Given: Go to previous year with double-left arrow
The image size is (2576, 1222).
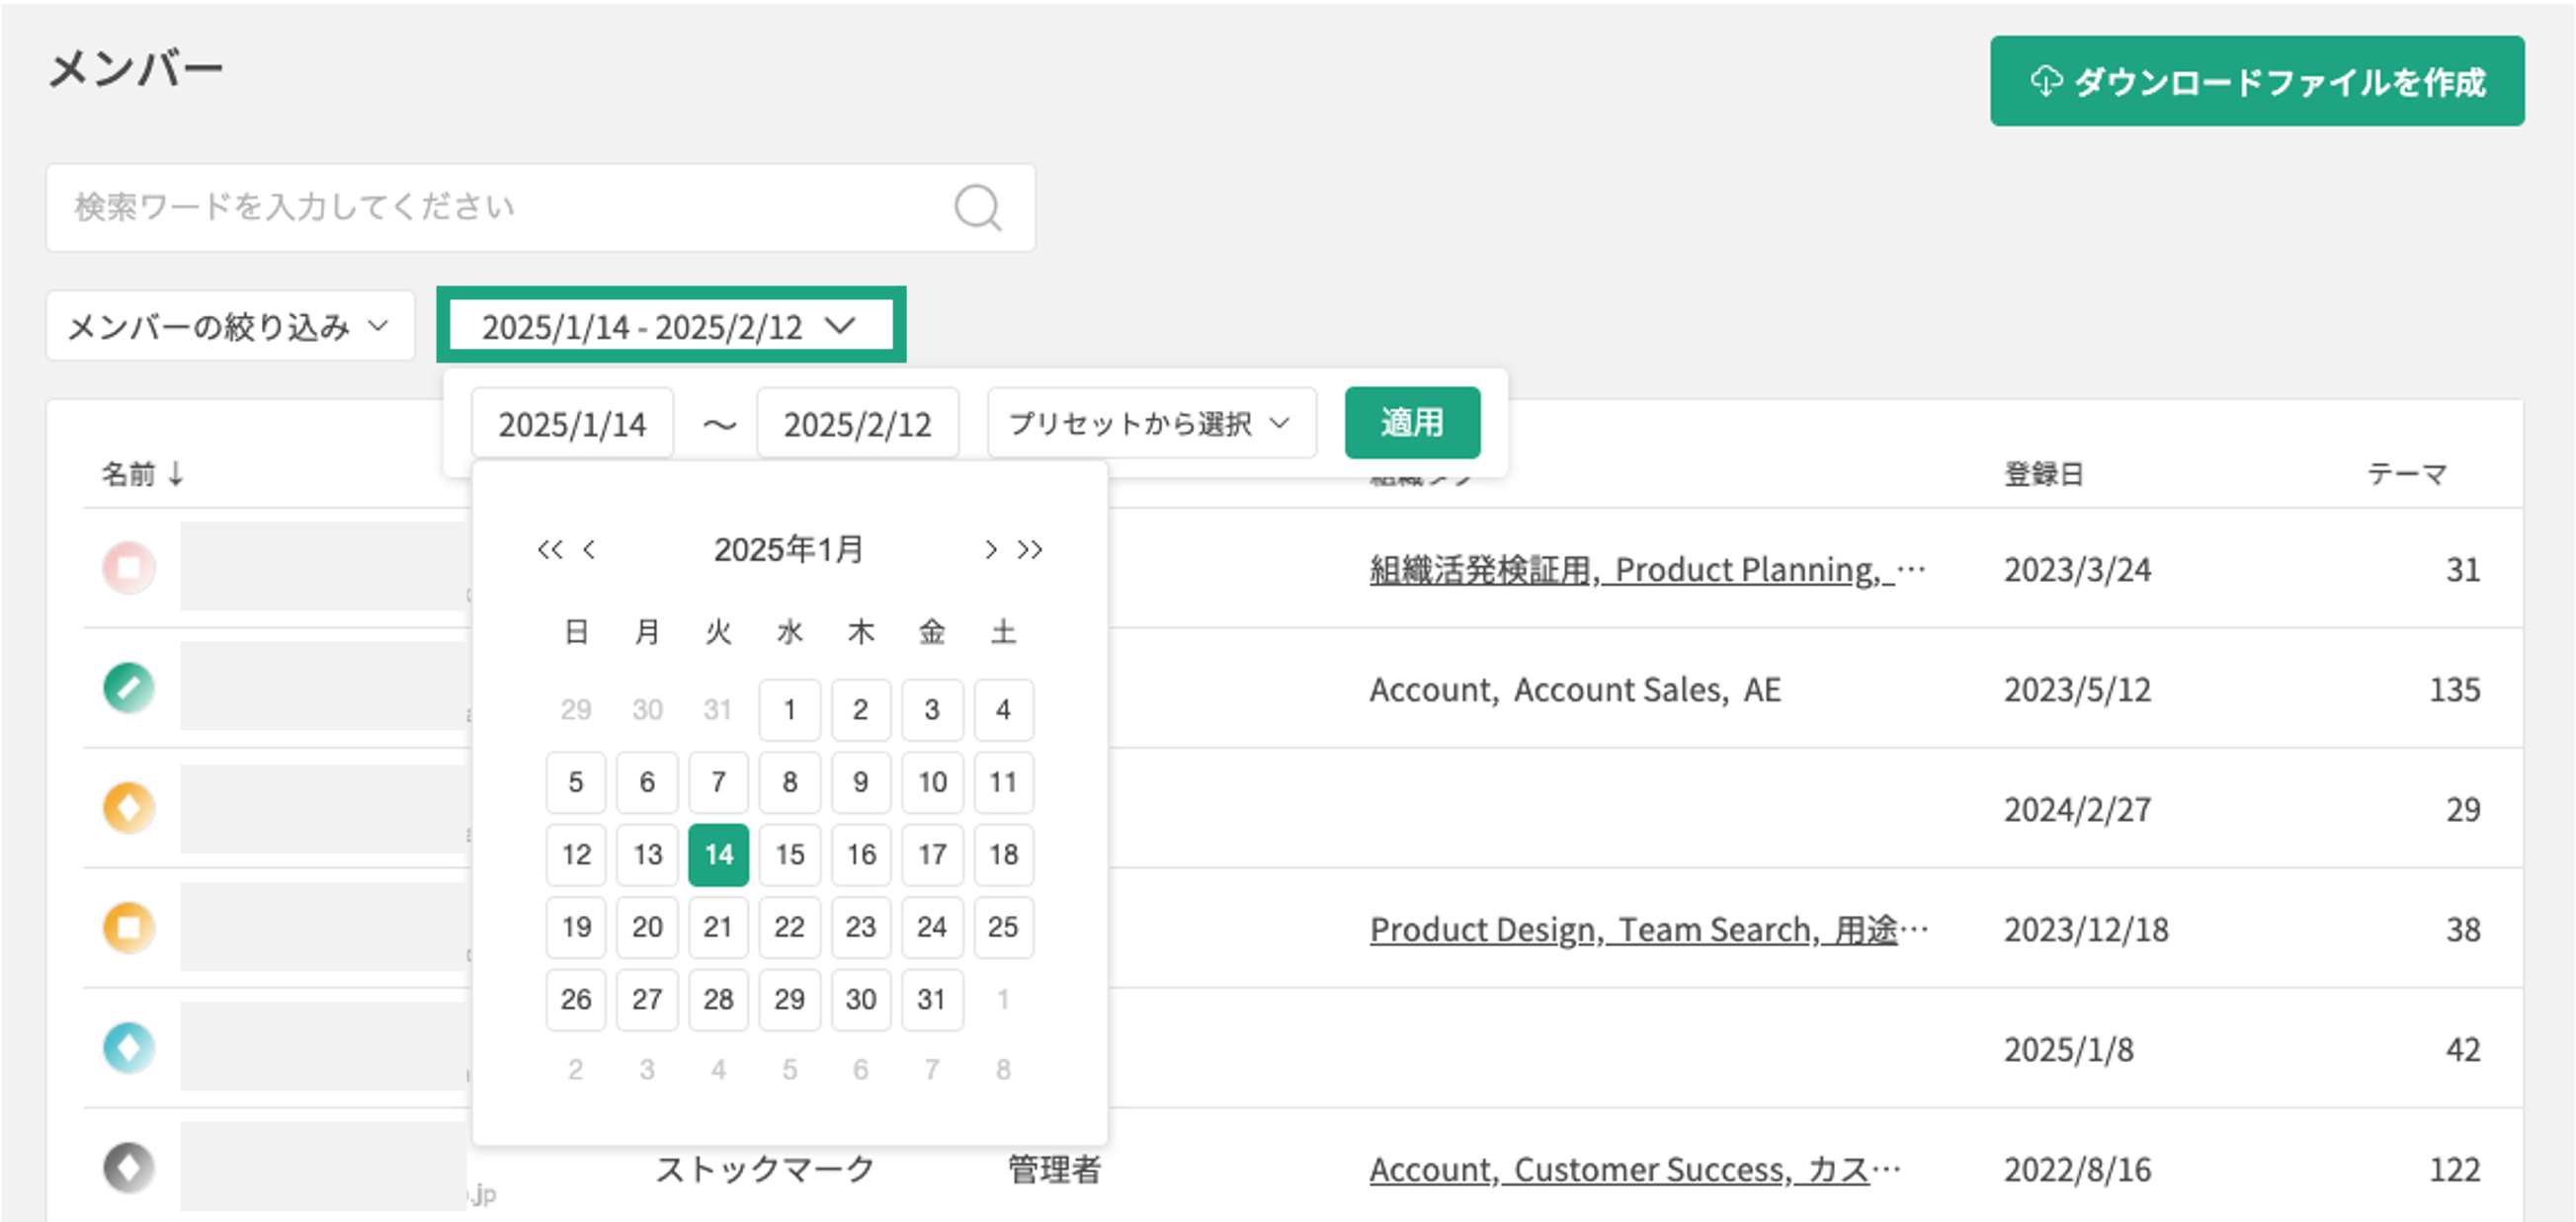Looking at the screenshot, I should (549, 549).
